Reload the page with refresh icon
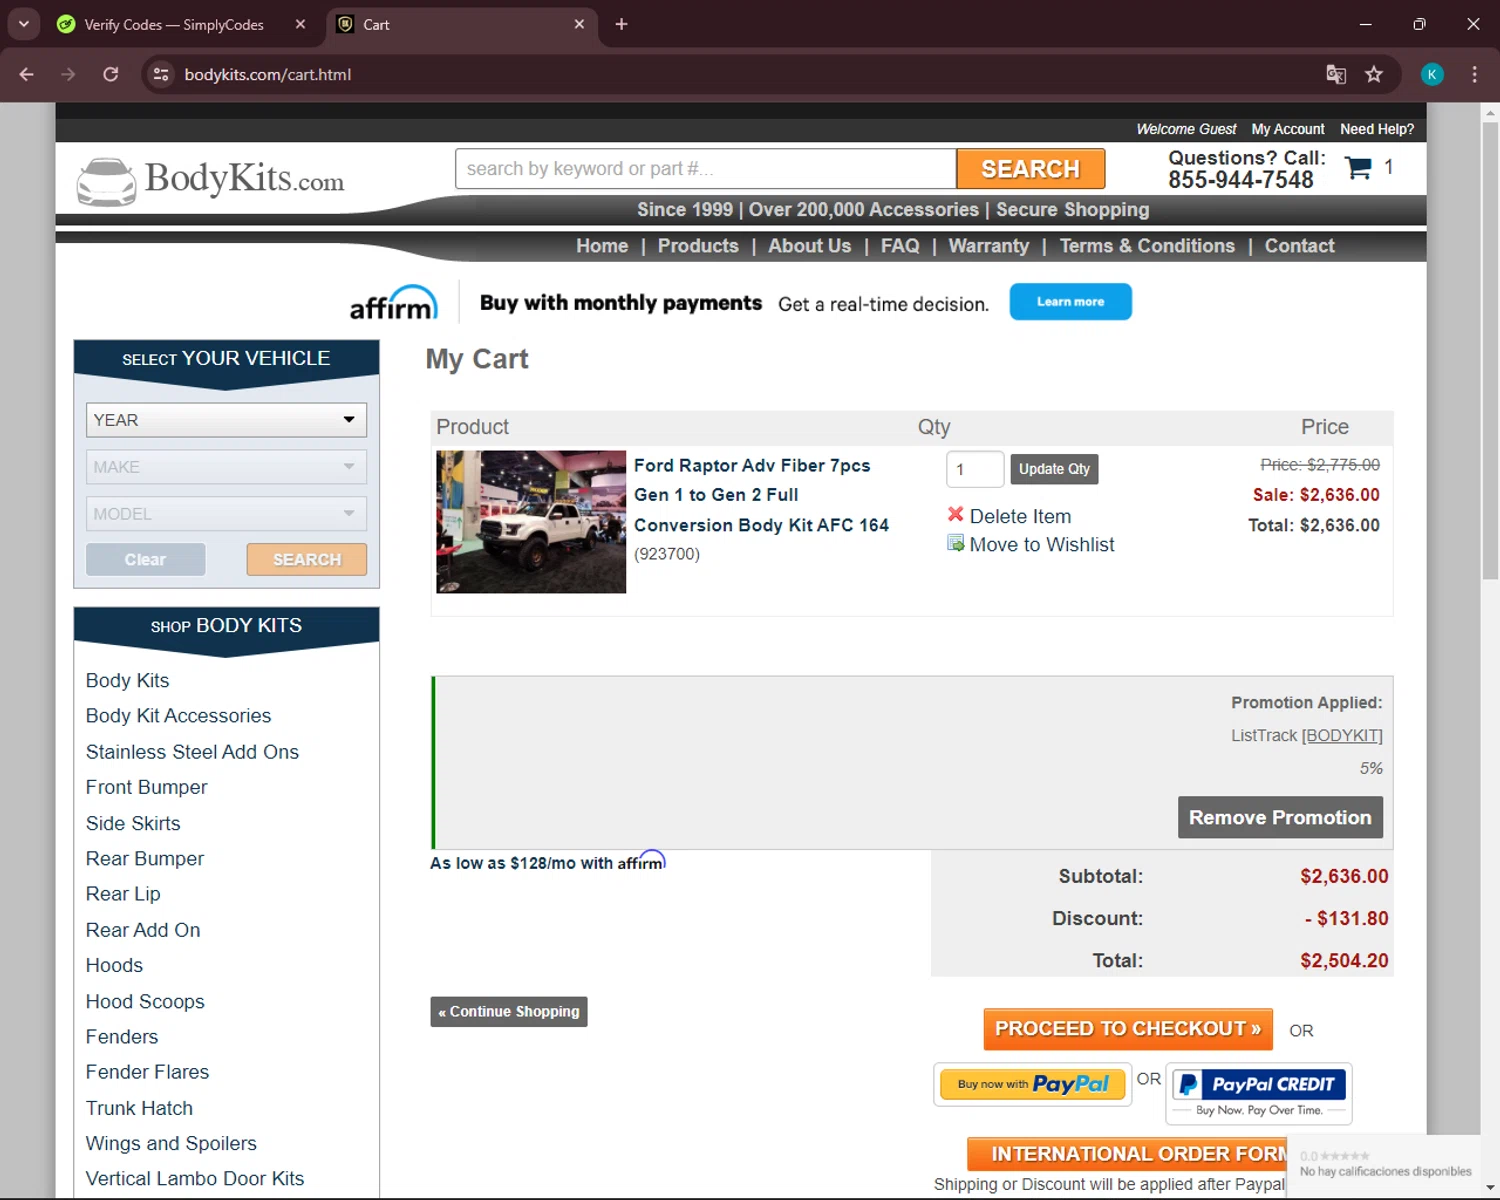 pos(111,74)
